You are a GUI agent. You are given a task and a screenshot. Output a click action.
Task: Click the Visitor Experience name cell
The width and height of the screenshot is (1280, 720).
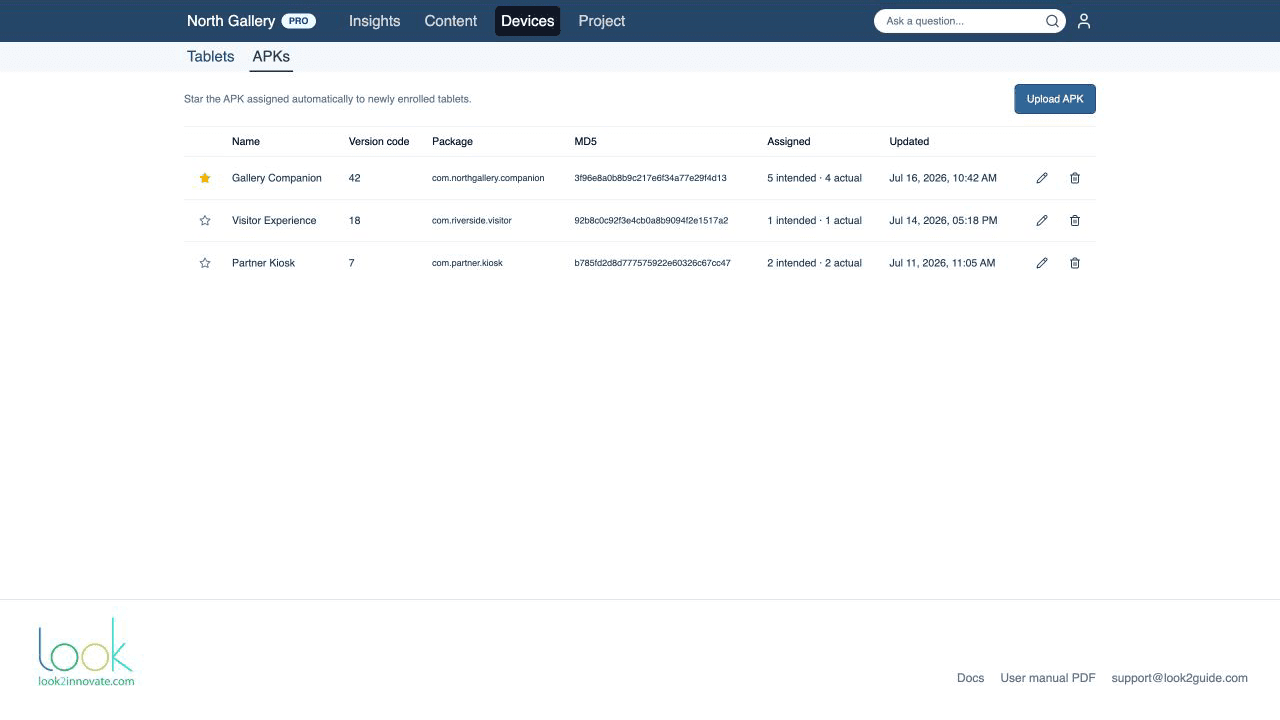click(274, 221)
